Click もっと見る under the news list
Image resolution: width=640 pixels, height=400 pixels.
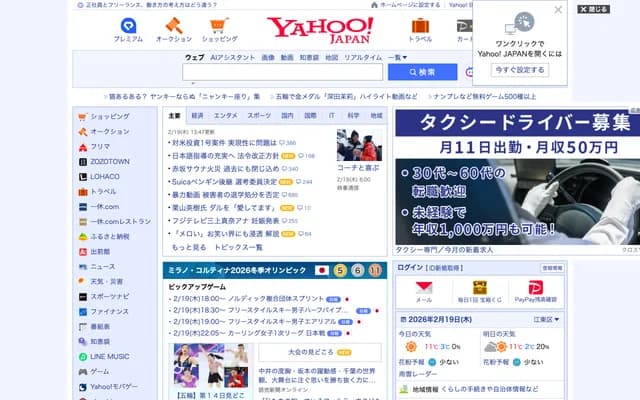click(188, 246)
